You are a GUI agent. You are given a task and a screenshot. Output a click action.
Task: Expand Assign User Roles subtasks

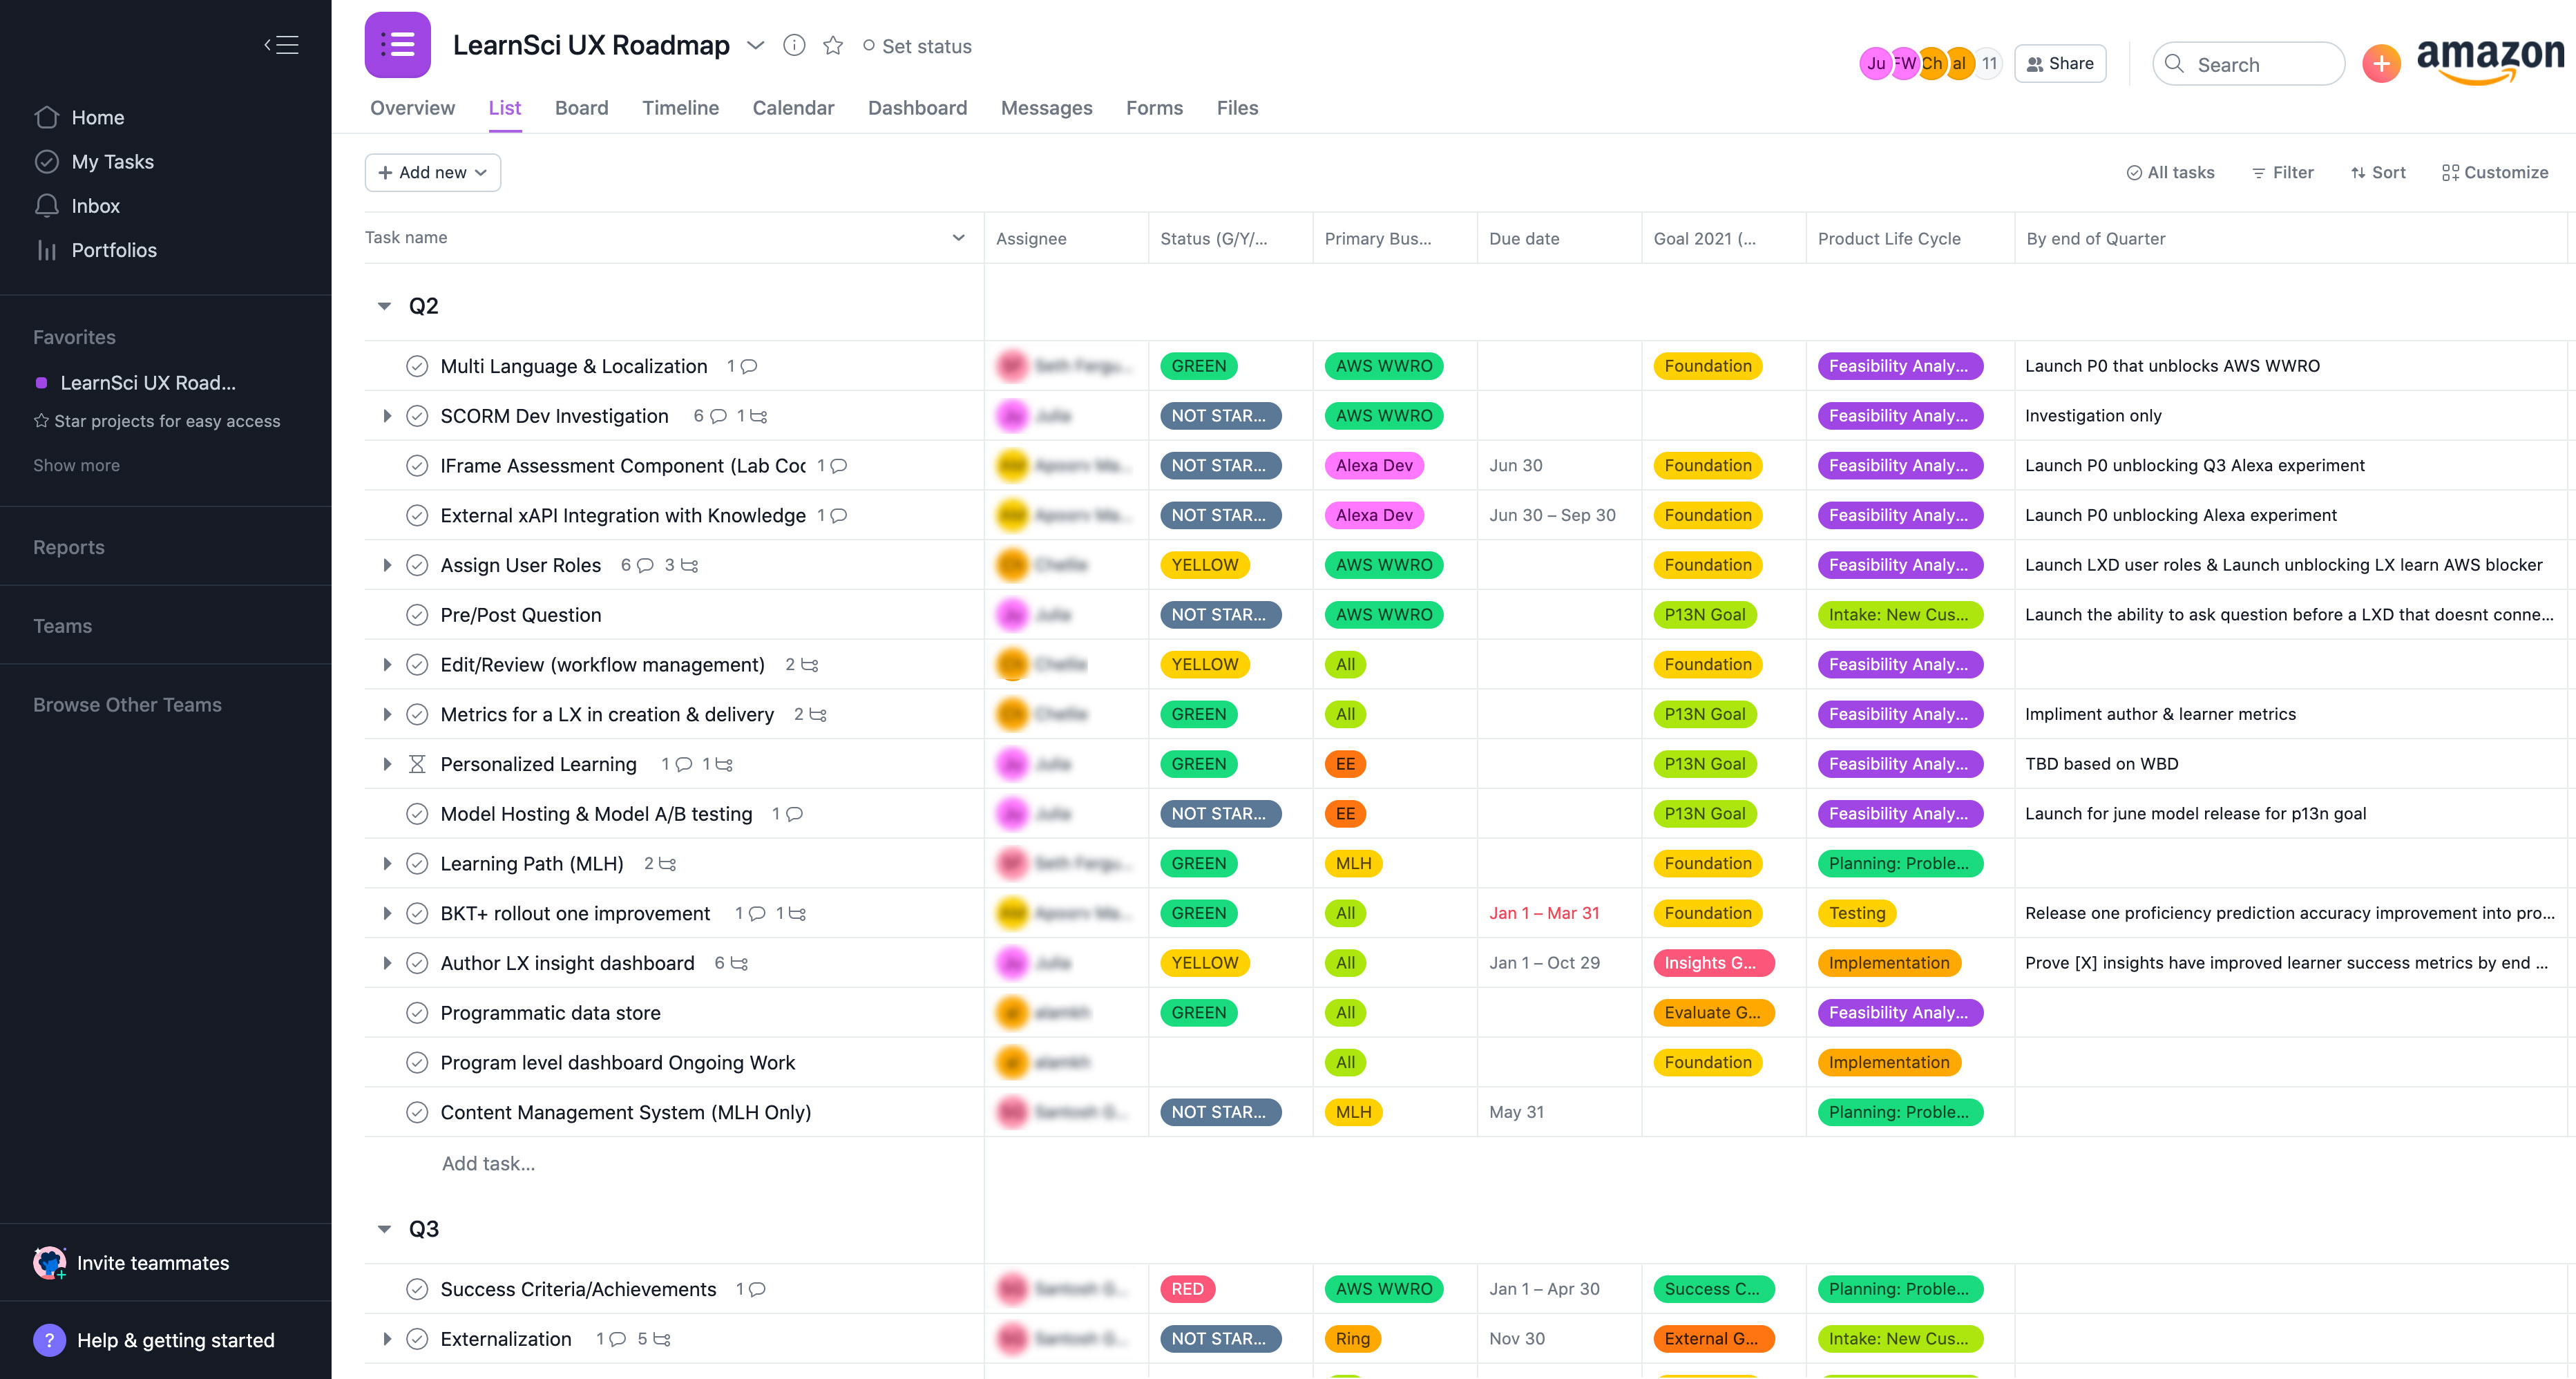387,565
